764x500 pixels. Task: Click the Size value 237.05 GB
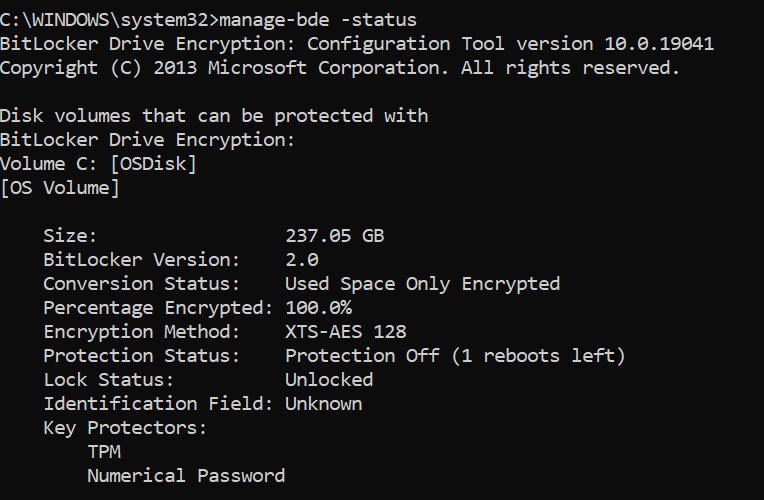(x=334, y=236)
